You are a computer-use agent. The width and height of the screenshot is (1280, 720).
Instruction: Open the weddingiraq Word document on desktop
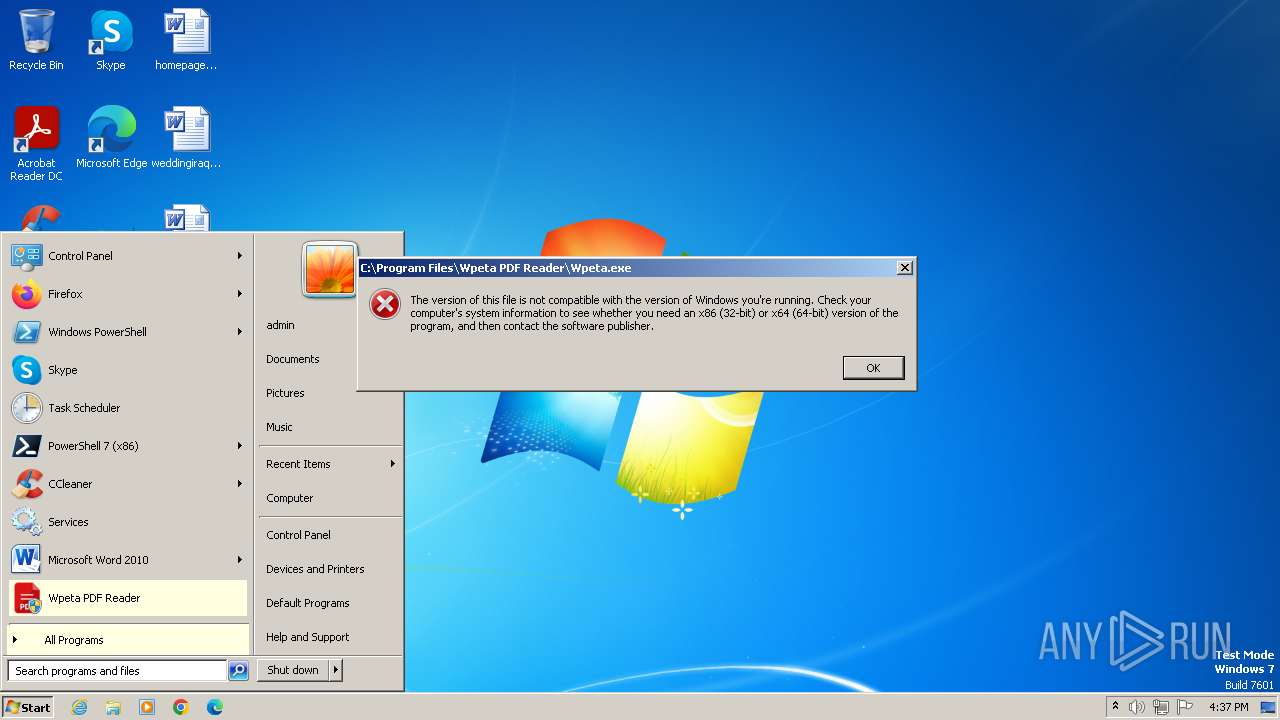tap(186, 137)
